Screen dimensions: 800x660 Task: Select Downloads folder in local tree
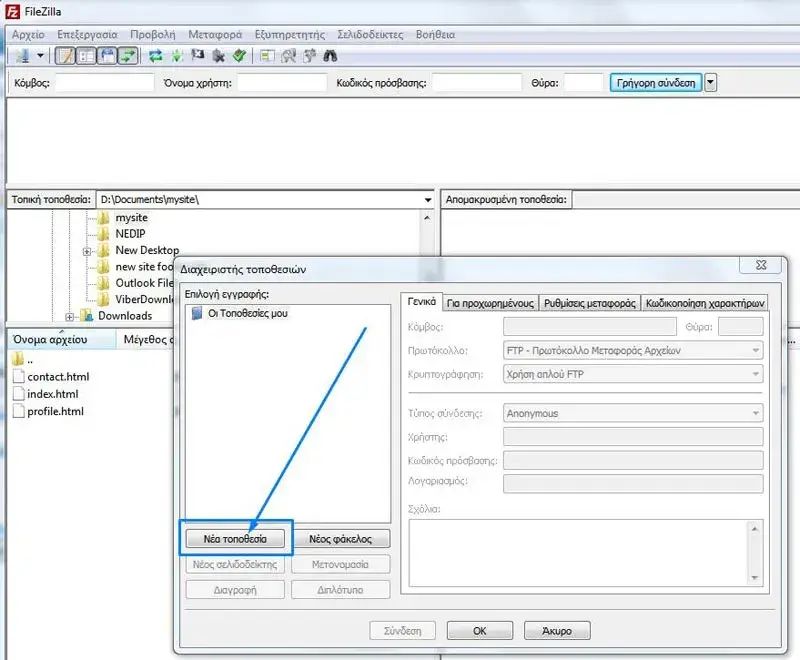click(125, 316)
